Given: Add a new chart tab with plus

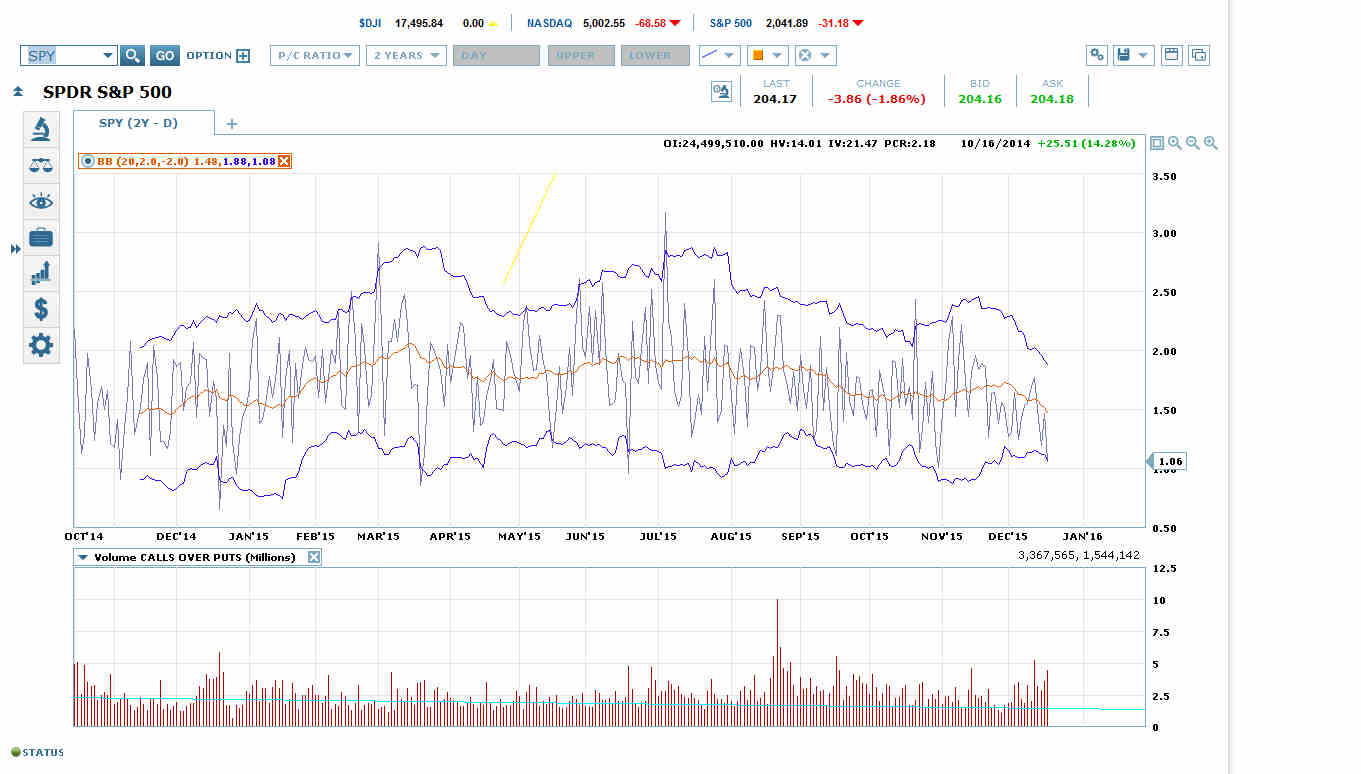Looking at the screenshot, I should point(232,124).
